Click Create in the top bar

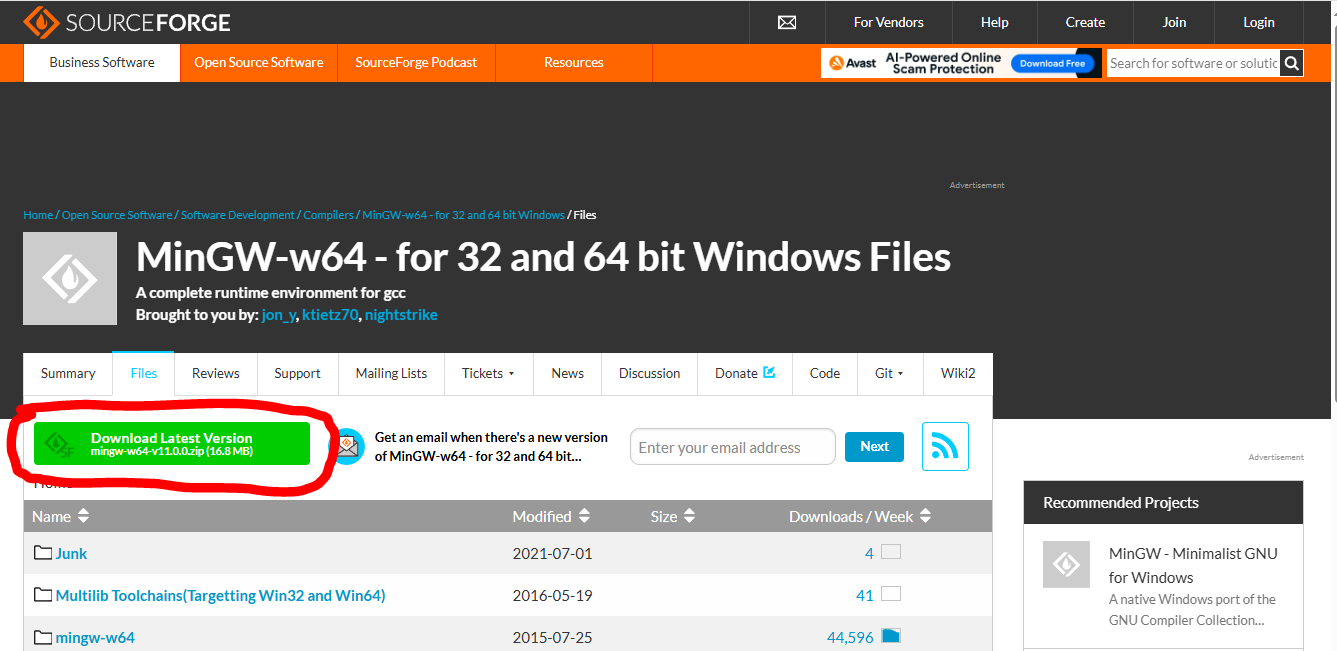click(1085, 22)
